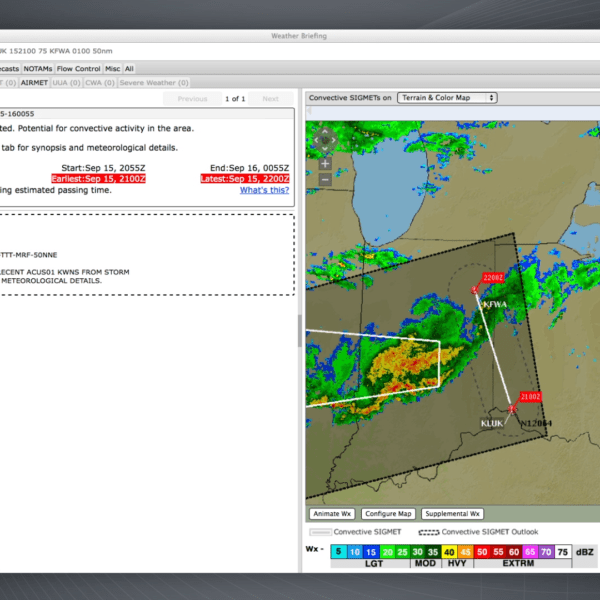Viewport: 600px width, 600px height.
Task: Click the Latest:Sep 15, 2200Z highlighted time
Action: [x=245, y=179]
